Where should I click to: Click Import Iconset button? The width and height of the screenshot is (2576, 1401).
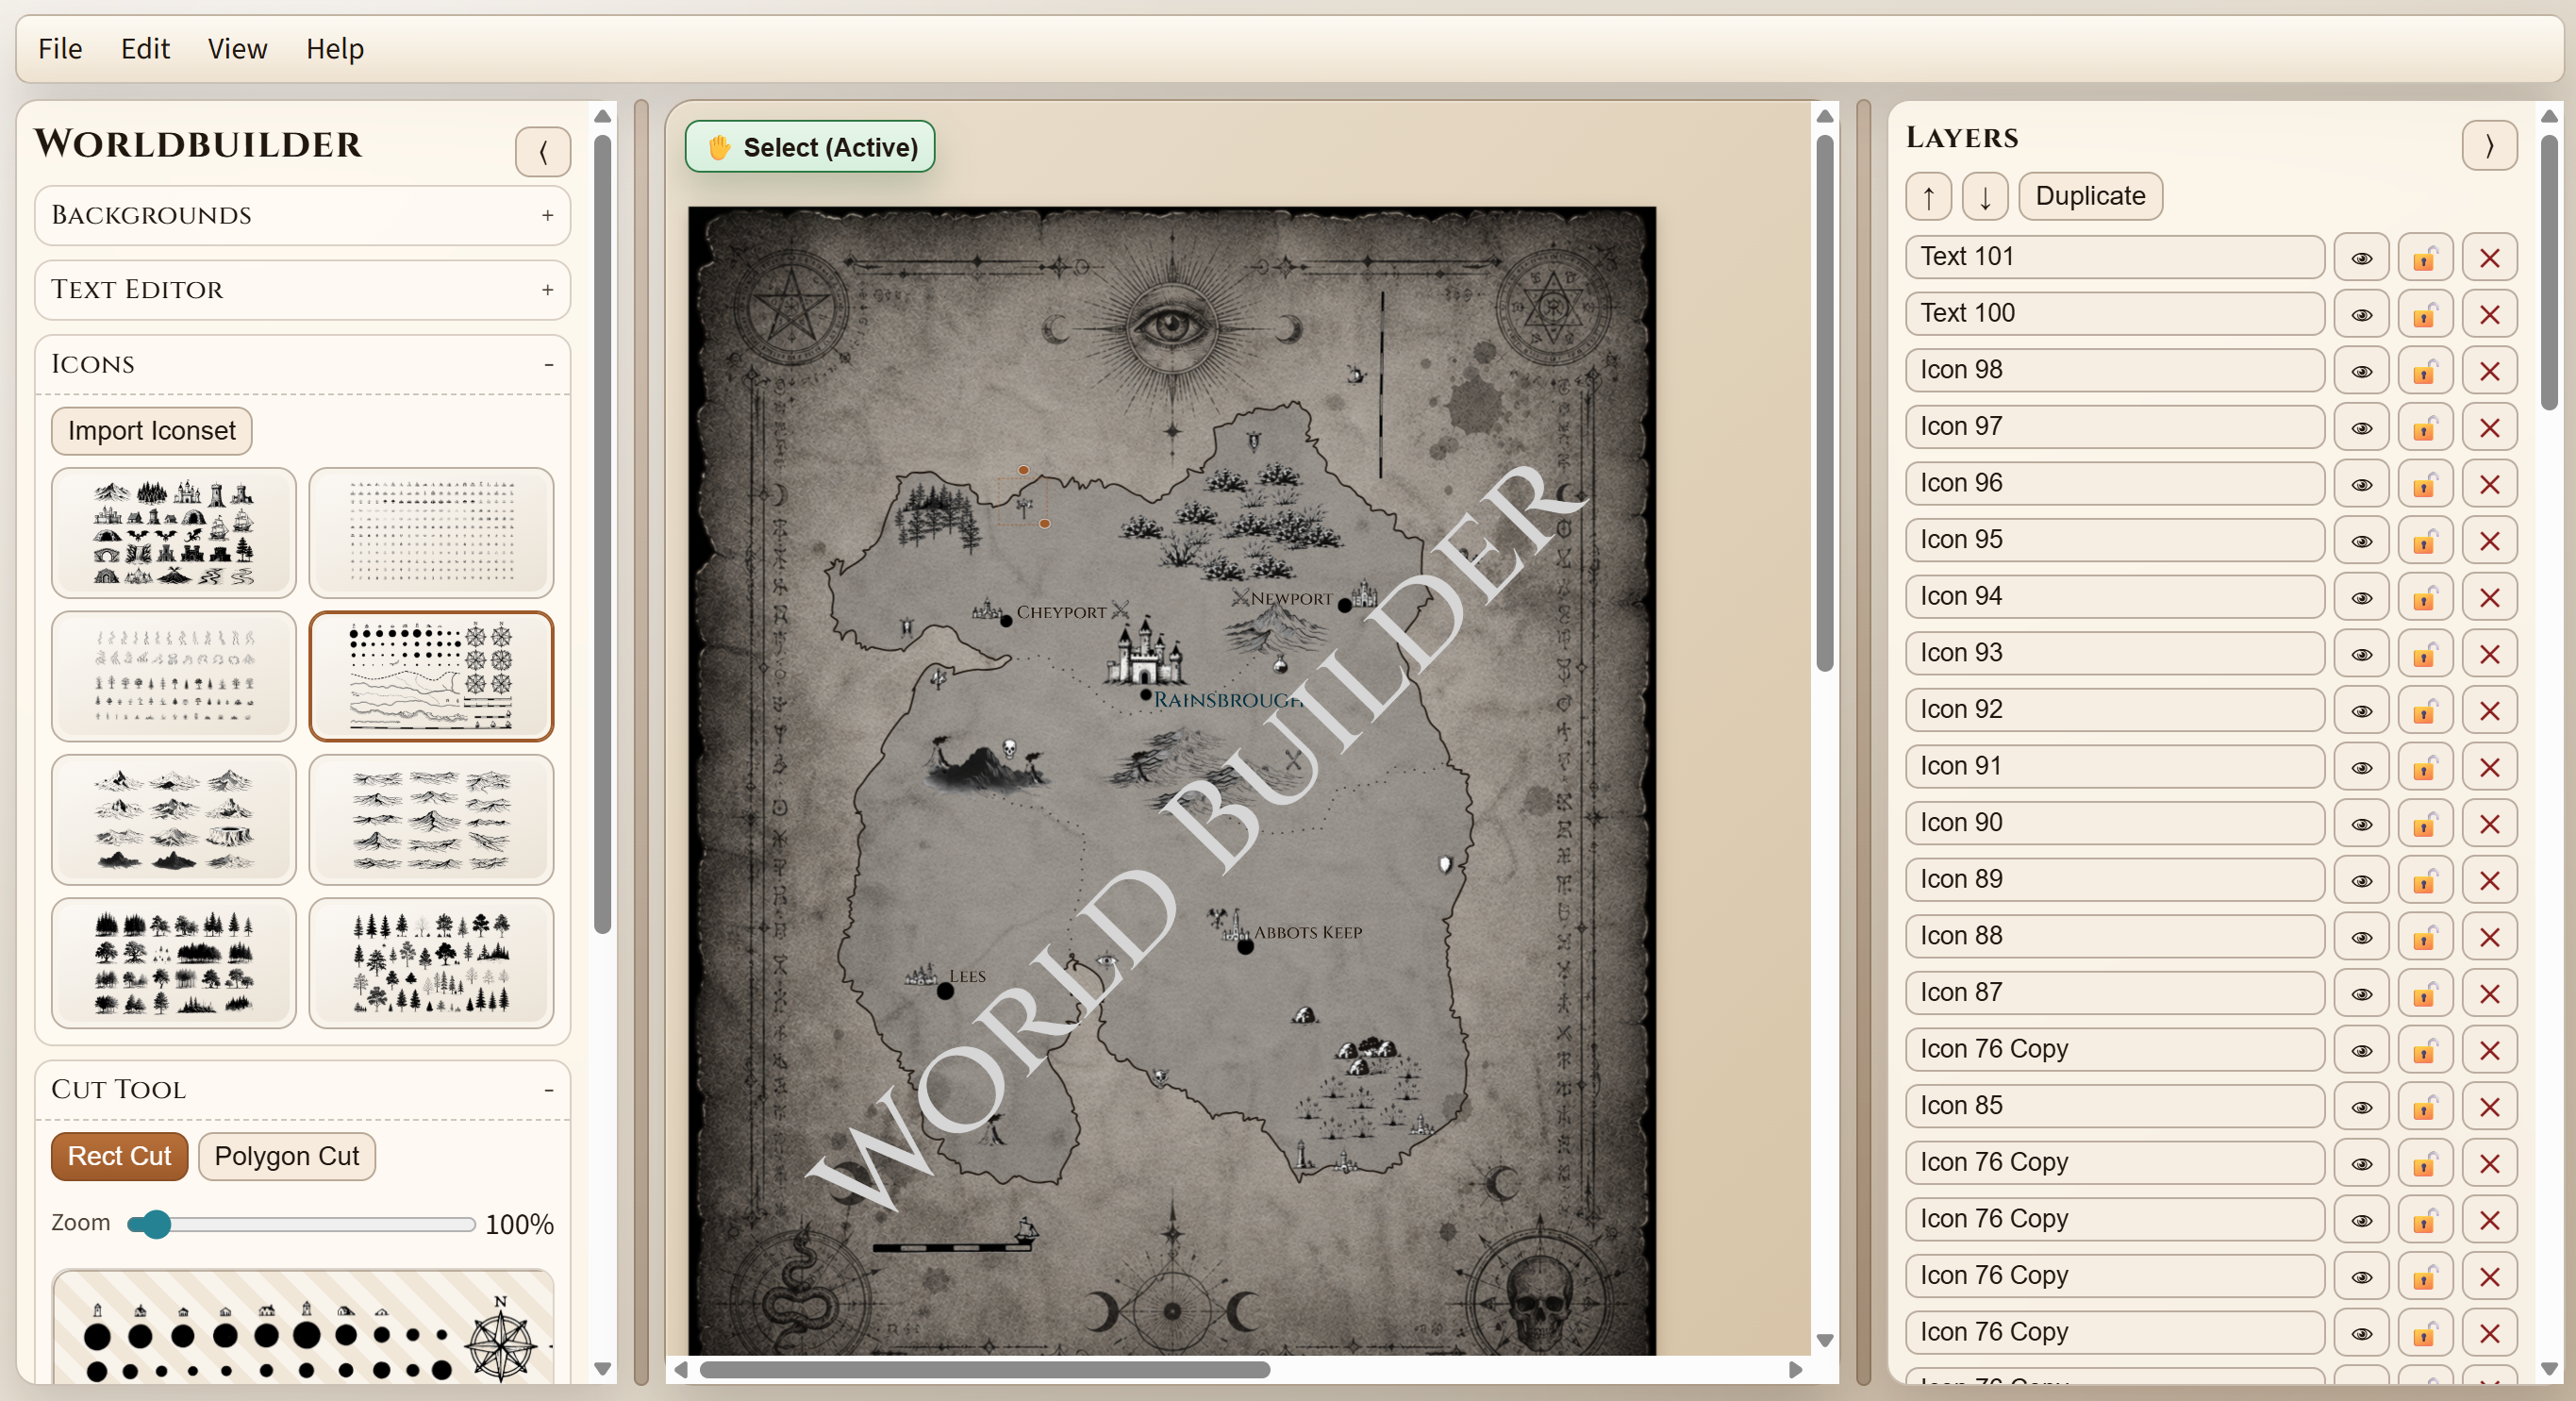pos(152,431)
